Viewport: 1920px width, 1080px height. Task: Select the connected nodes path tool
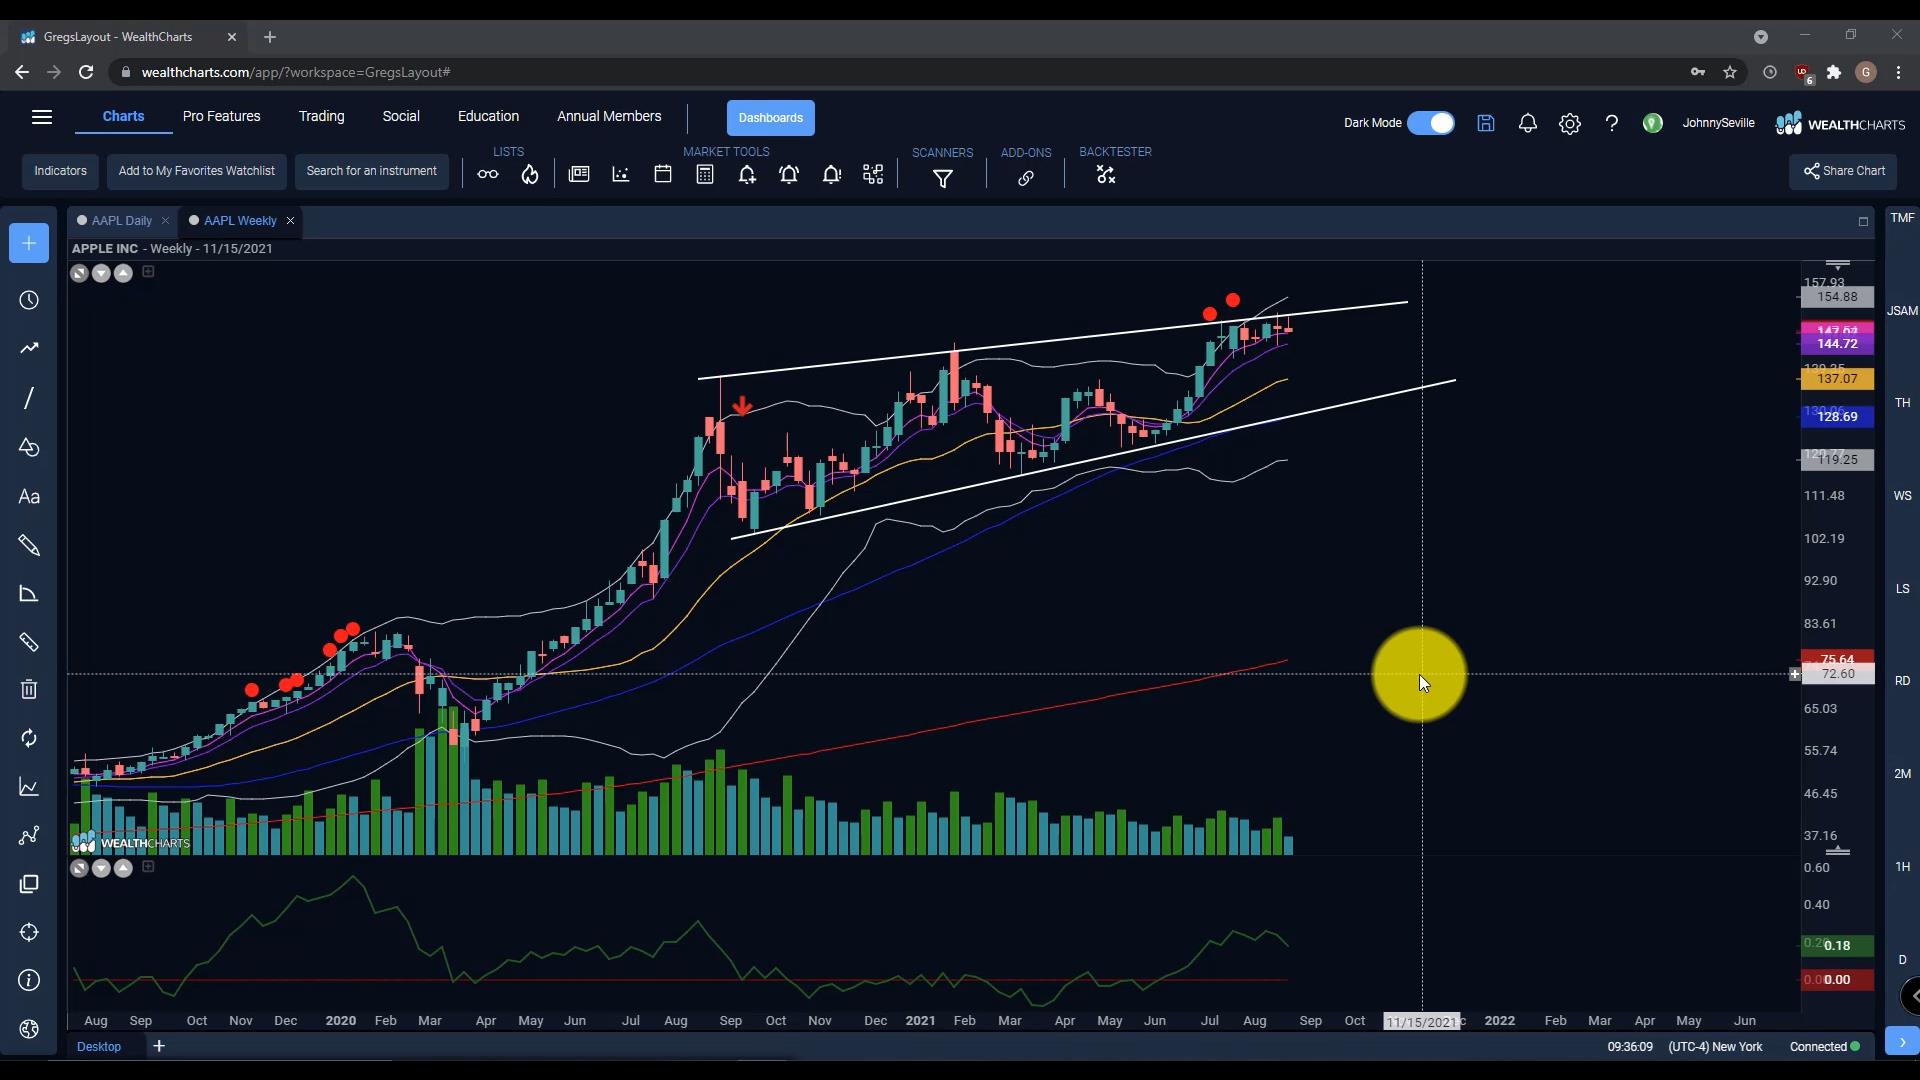29,835
